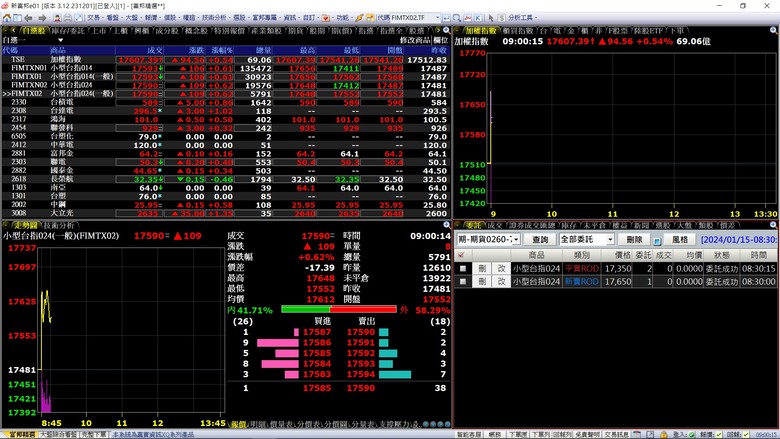Click the zoom icon at order panel corner
Viewport: 780px width, 439px height.
[x=774, y=225]
